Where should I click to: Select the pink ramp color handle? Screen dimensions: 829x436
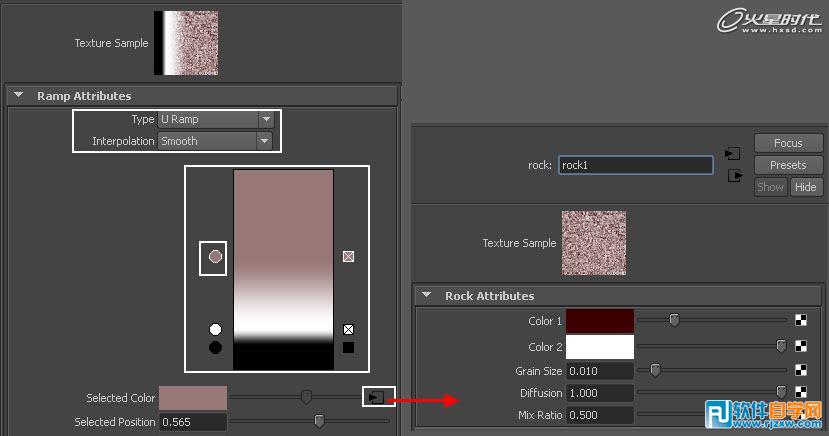(x=215, y=256)
